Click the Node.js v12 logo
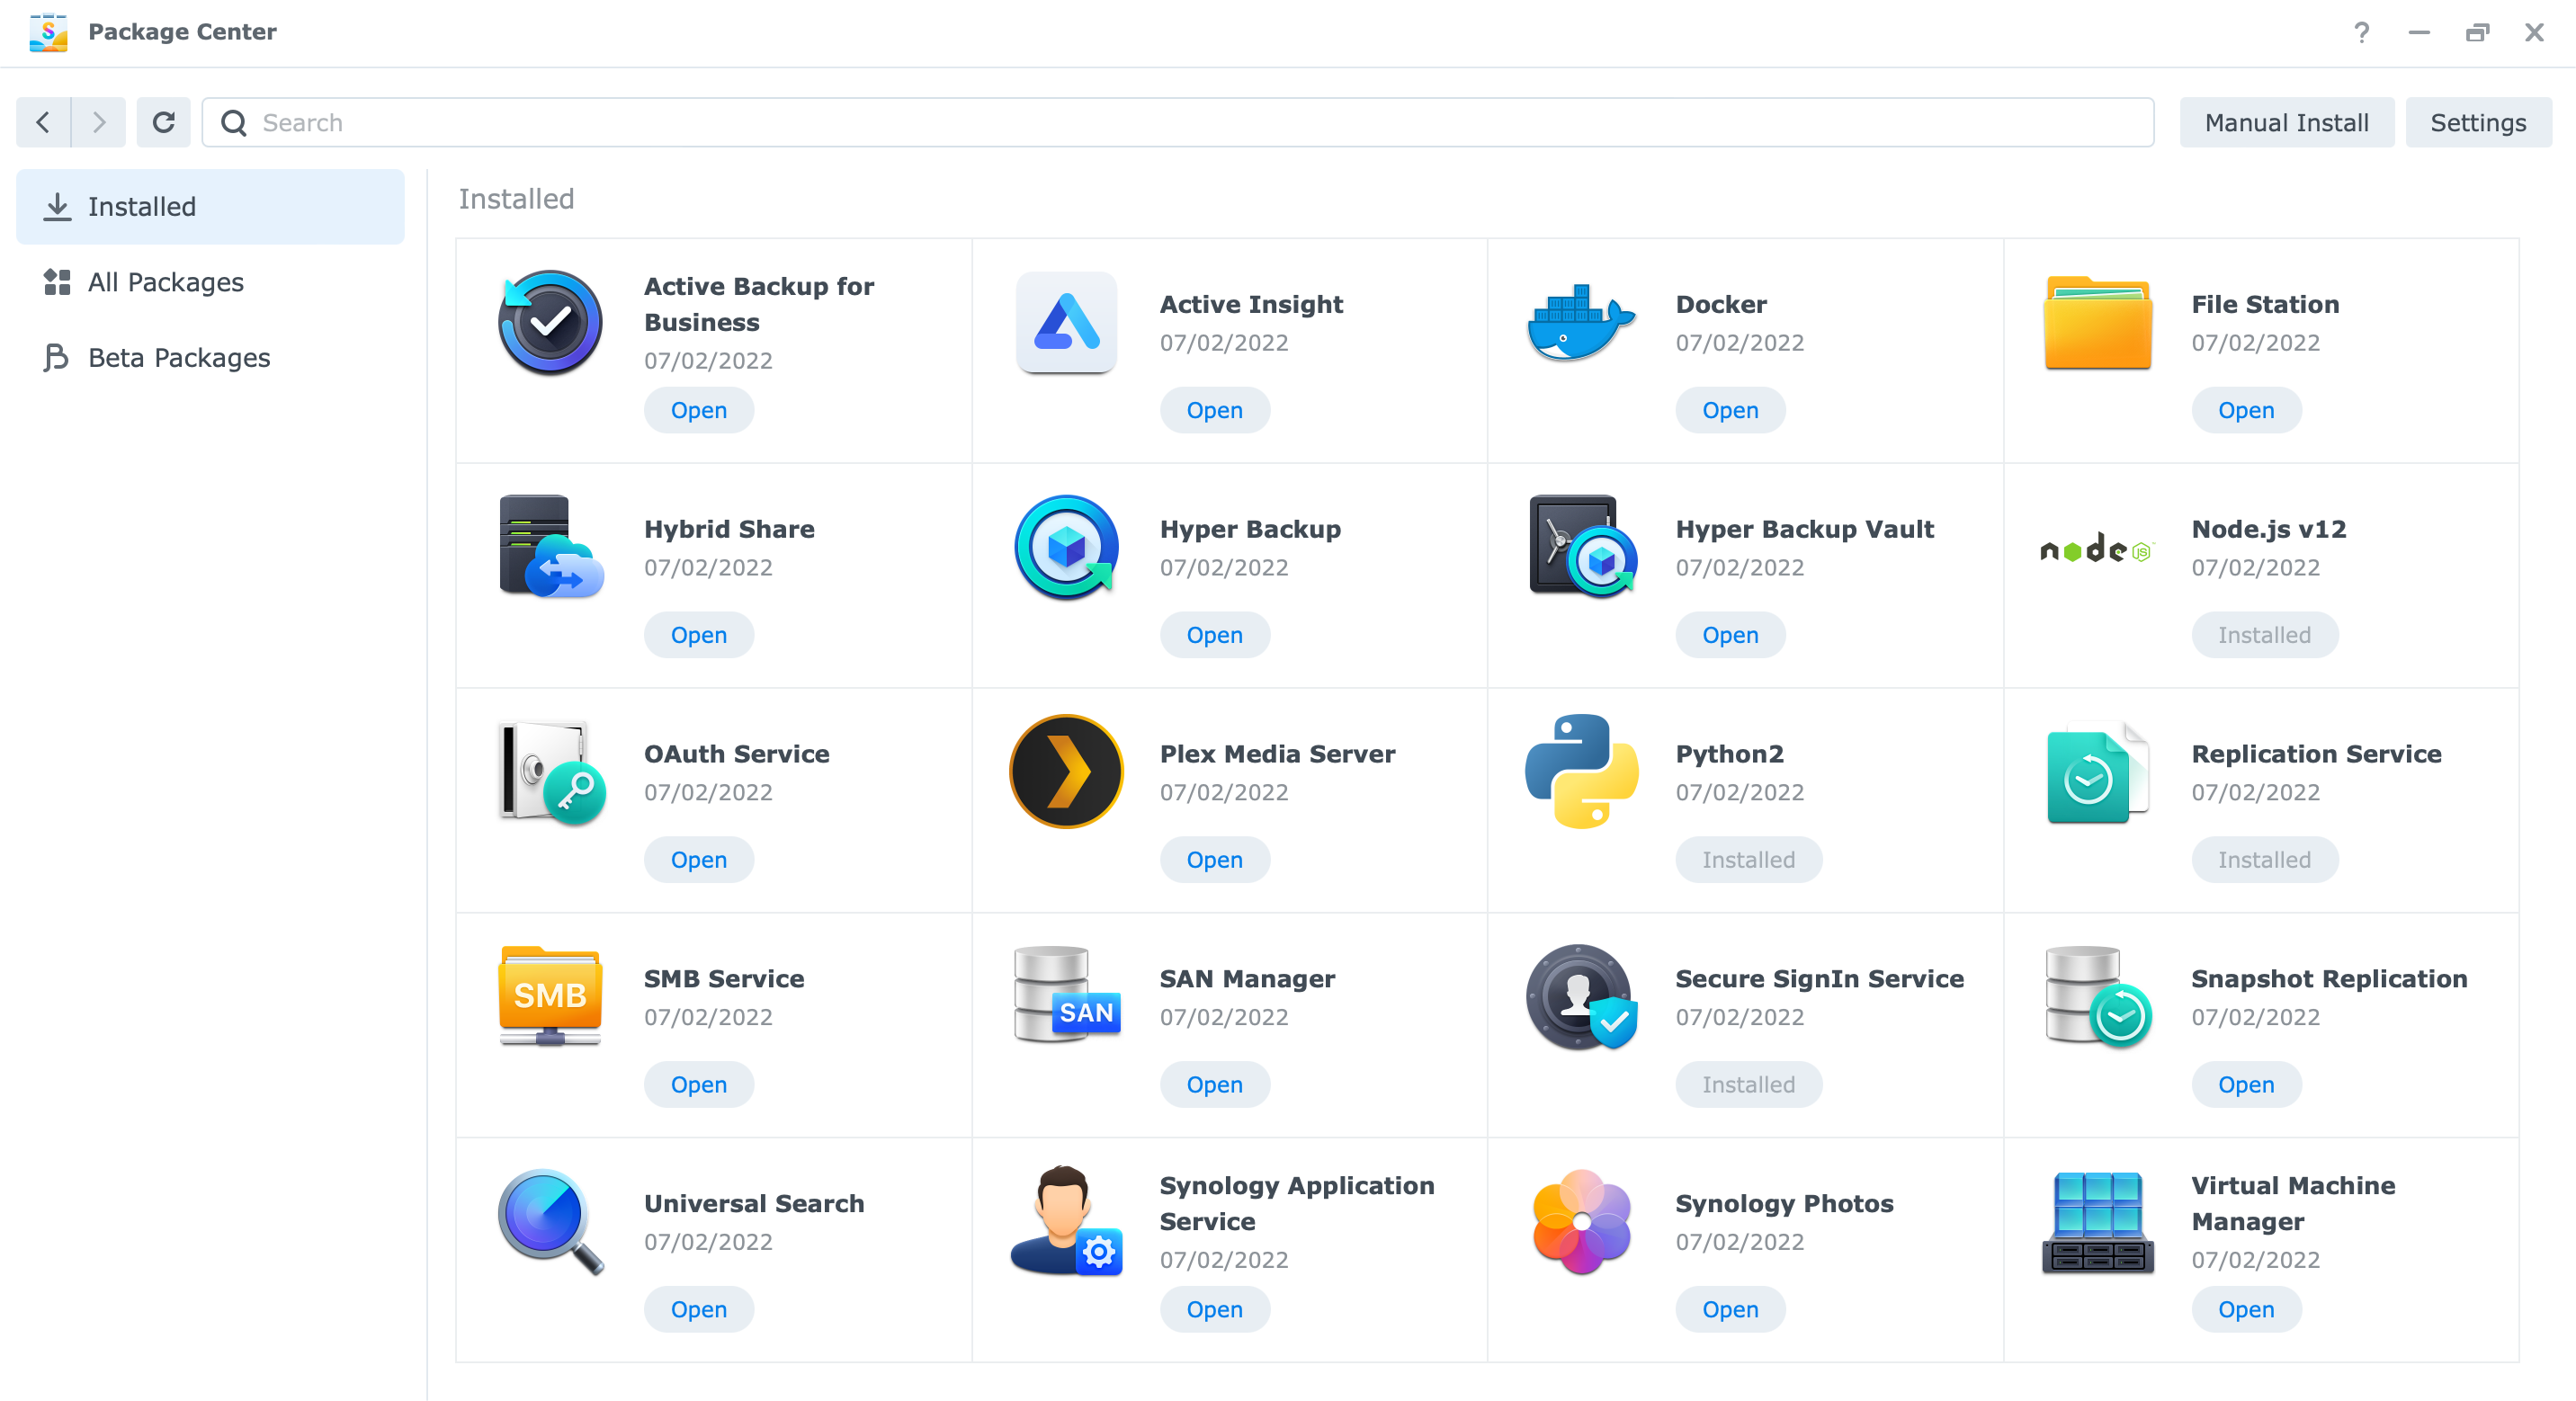2576x1401 pixels. [2097, 548]
